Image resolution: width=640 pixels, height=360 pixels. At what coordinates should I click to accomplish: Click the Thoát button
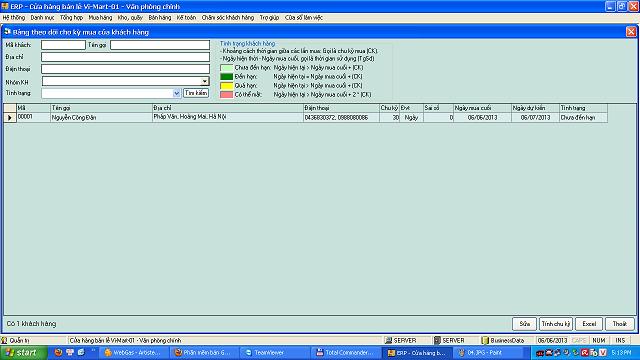click(x=620, y=324)
